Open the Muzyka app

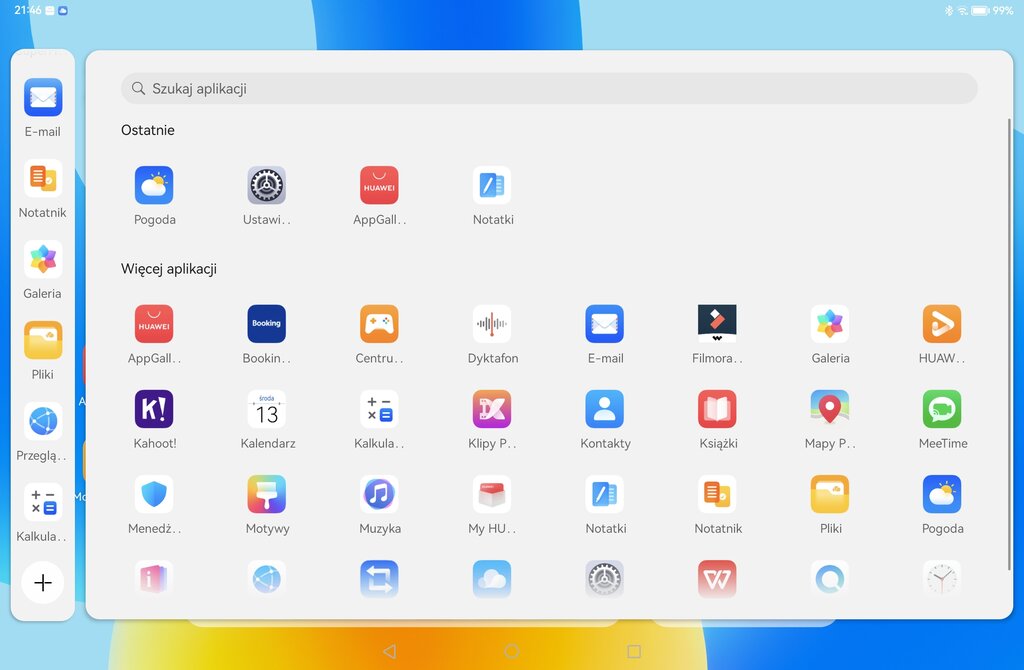coord(379,494)
